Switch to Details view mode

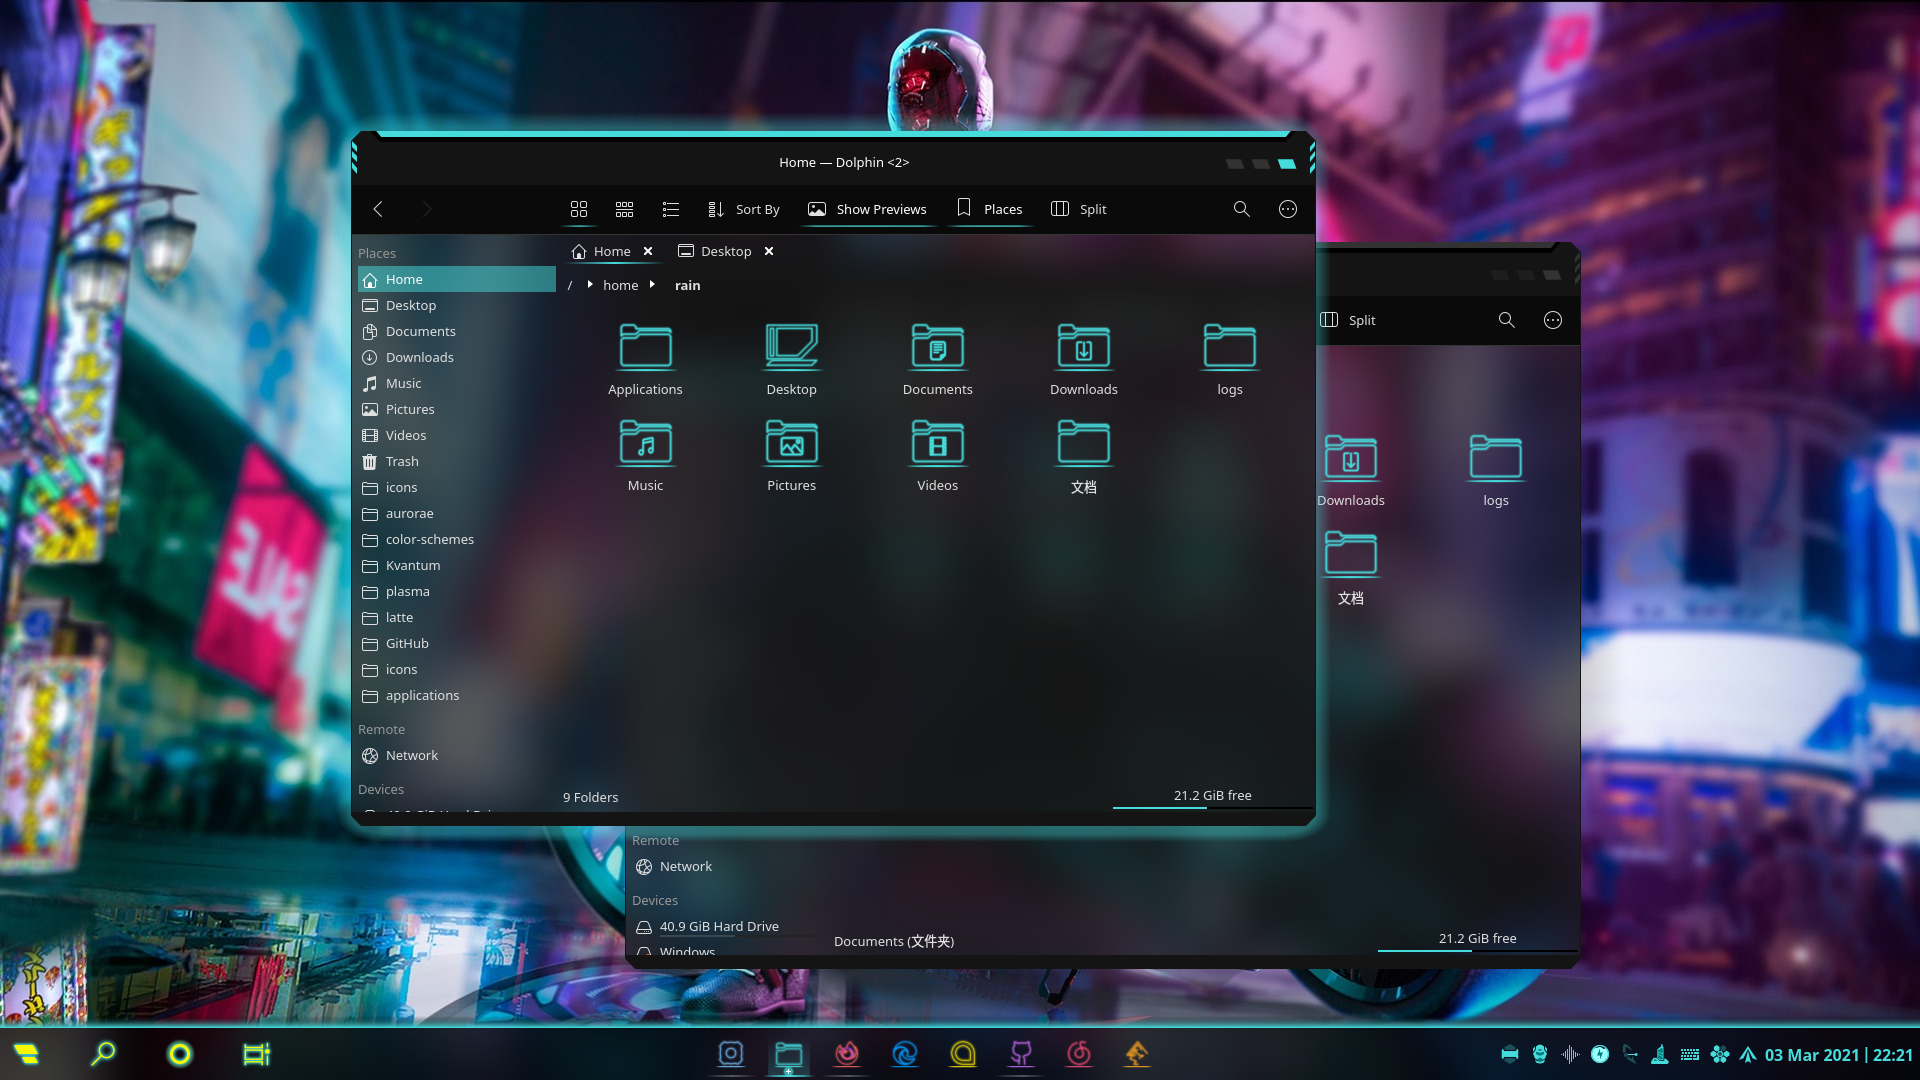[x=671, y=209]
